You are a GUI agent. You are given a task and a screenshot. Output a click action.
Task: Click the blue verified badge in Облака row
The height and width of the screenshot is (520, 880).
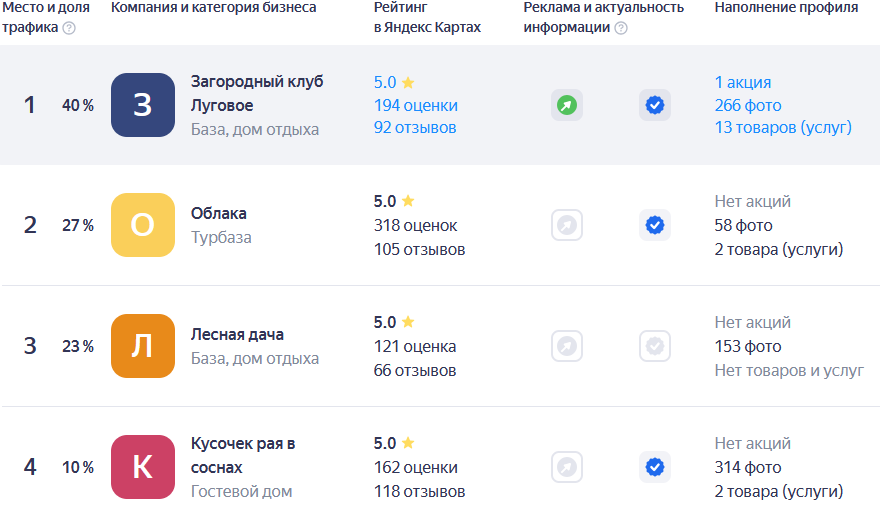point(655,226)
